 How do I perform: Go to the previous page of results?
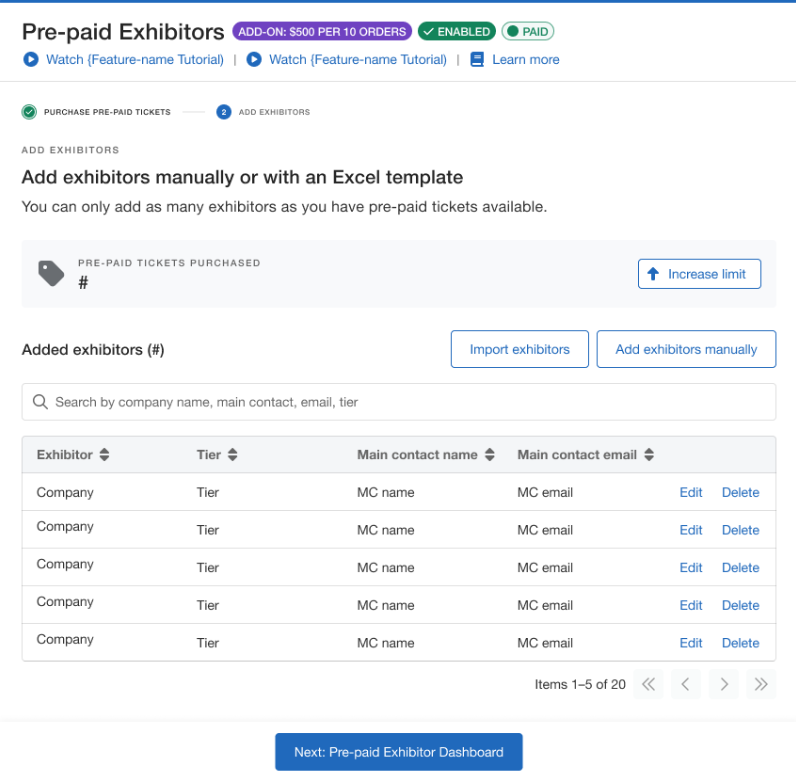685,684
